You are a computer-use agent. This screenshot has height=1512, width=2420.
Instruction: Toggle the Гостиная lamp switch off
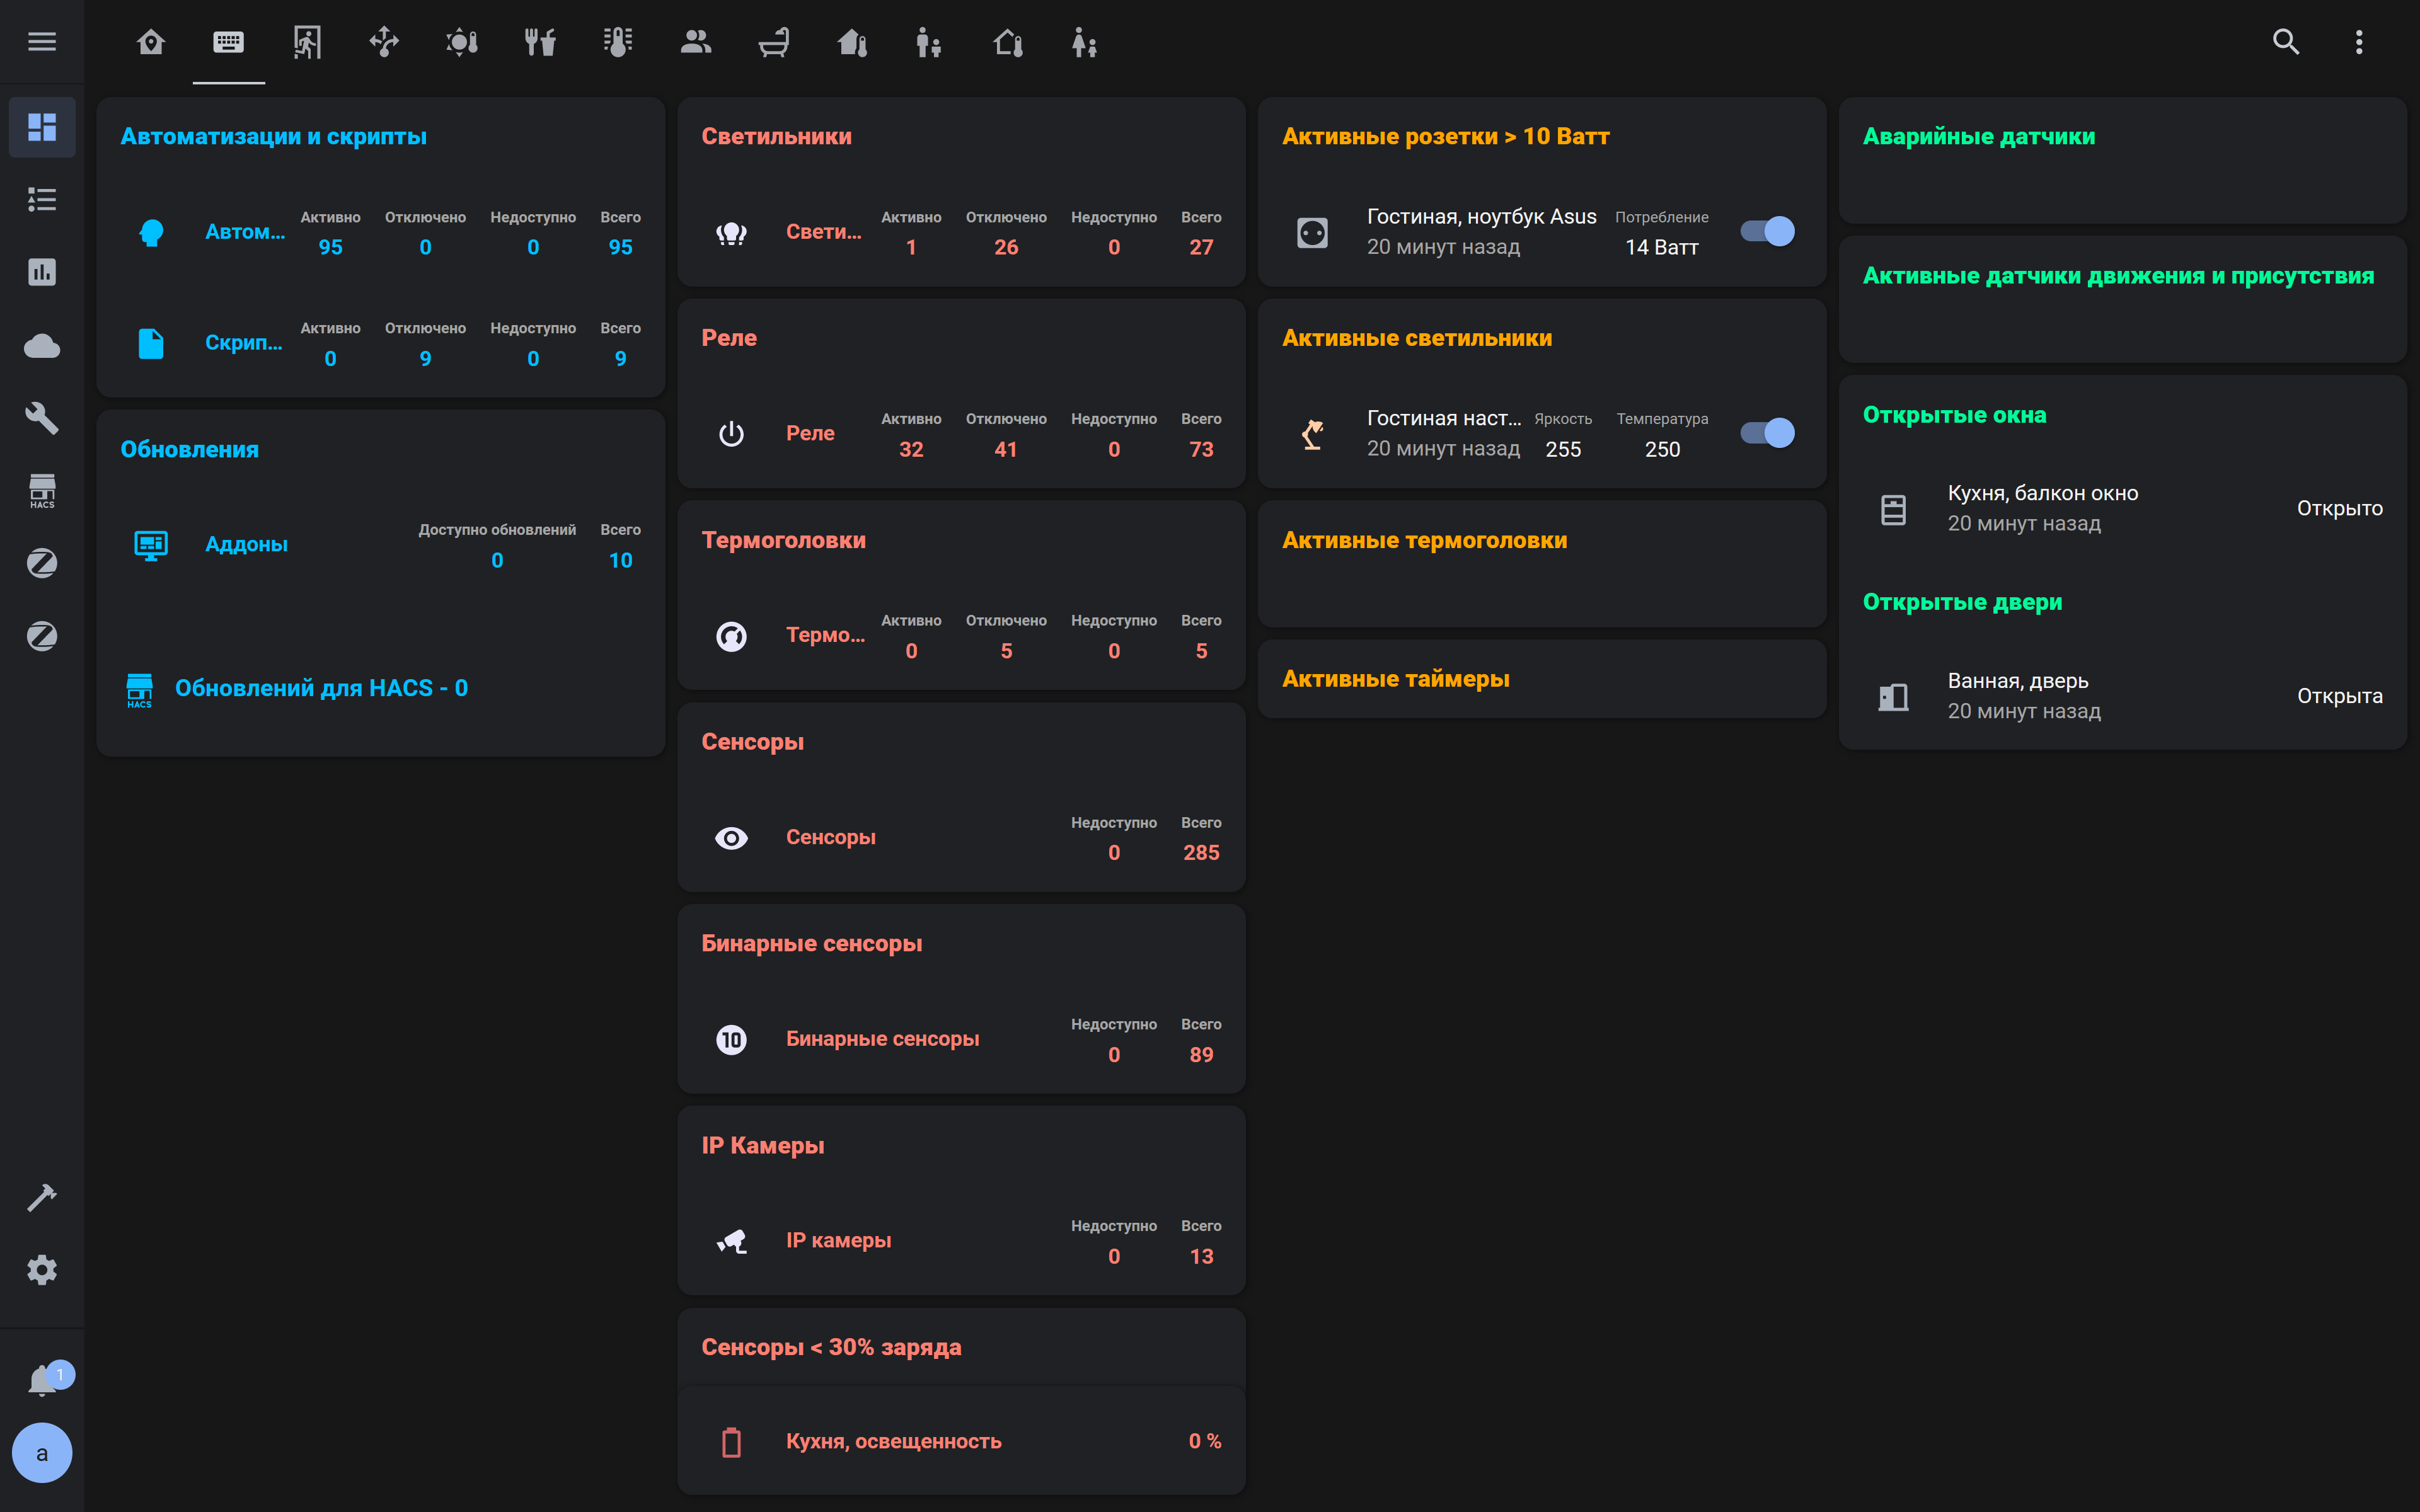coord(1767,433)
